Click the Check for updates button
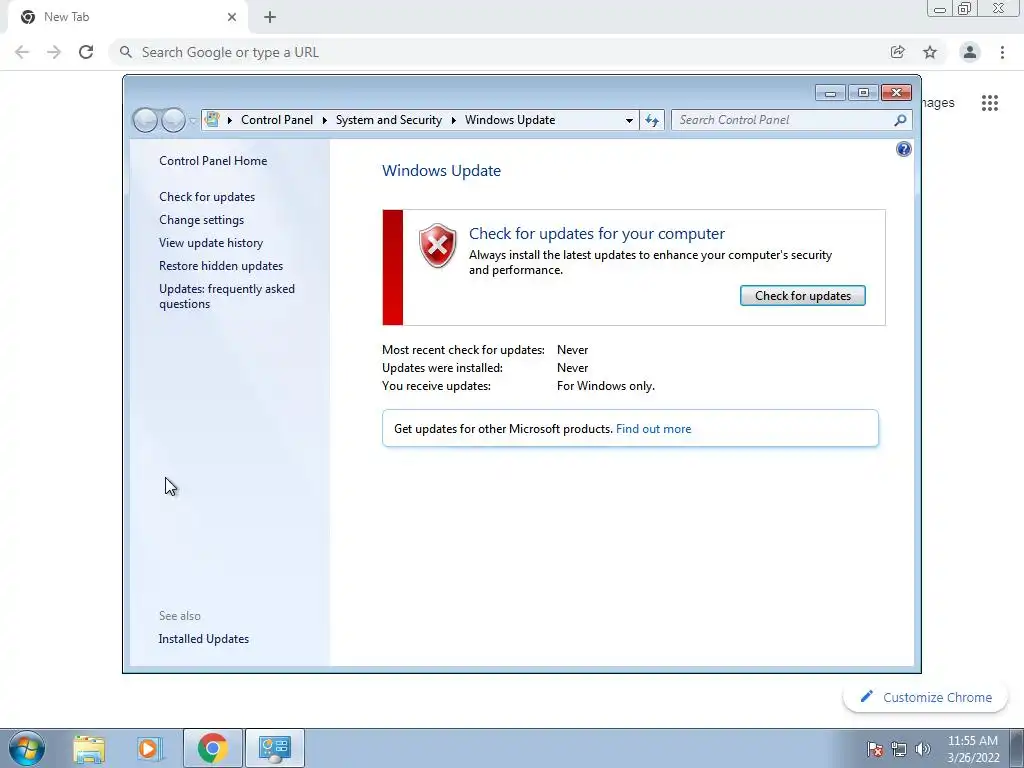1024x768 pixels. (x=803, y=296)
